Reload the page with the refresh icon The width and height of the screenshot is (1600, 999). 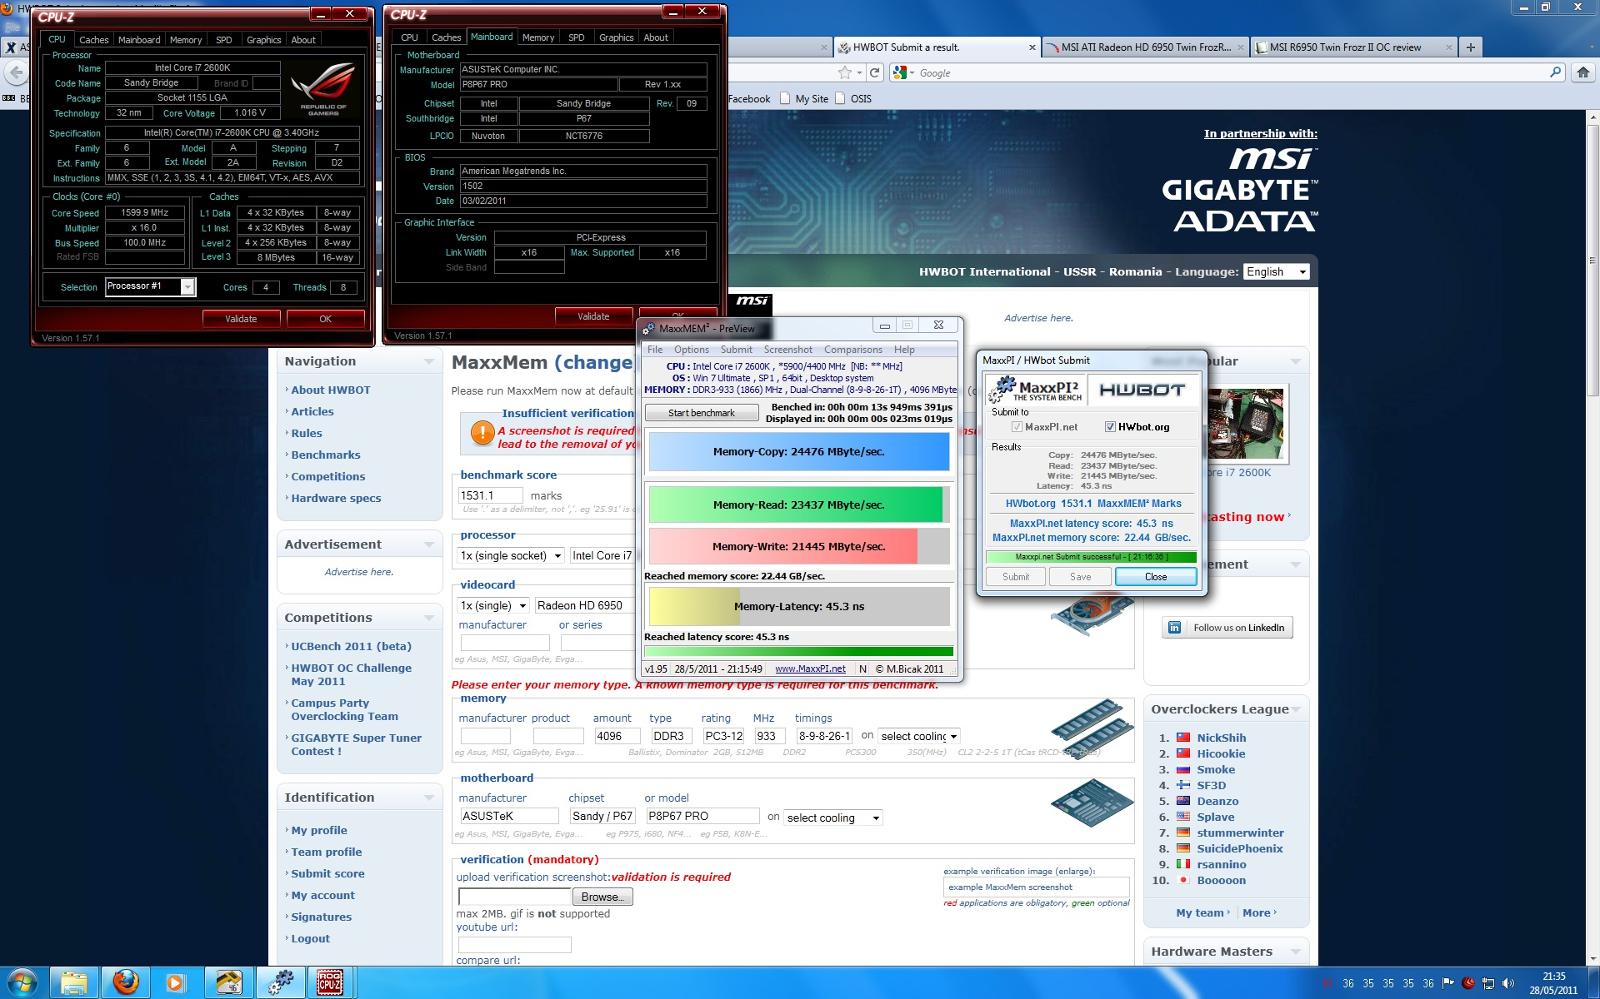click(874, 72)
